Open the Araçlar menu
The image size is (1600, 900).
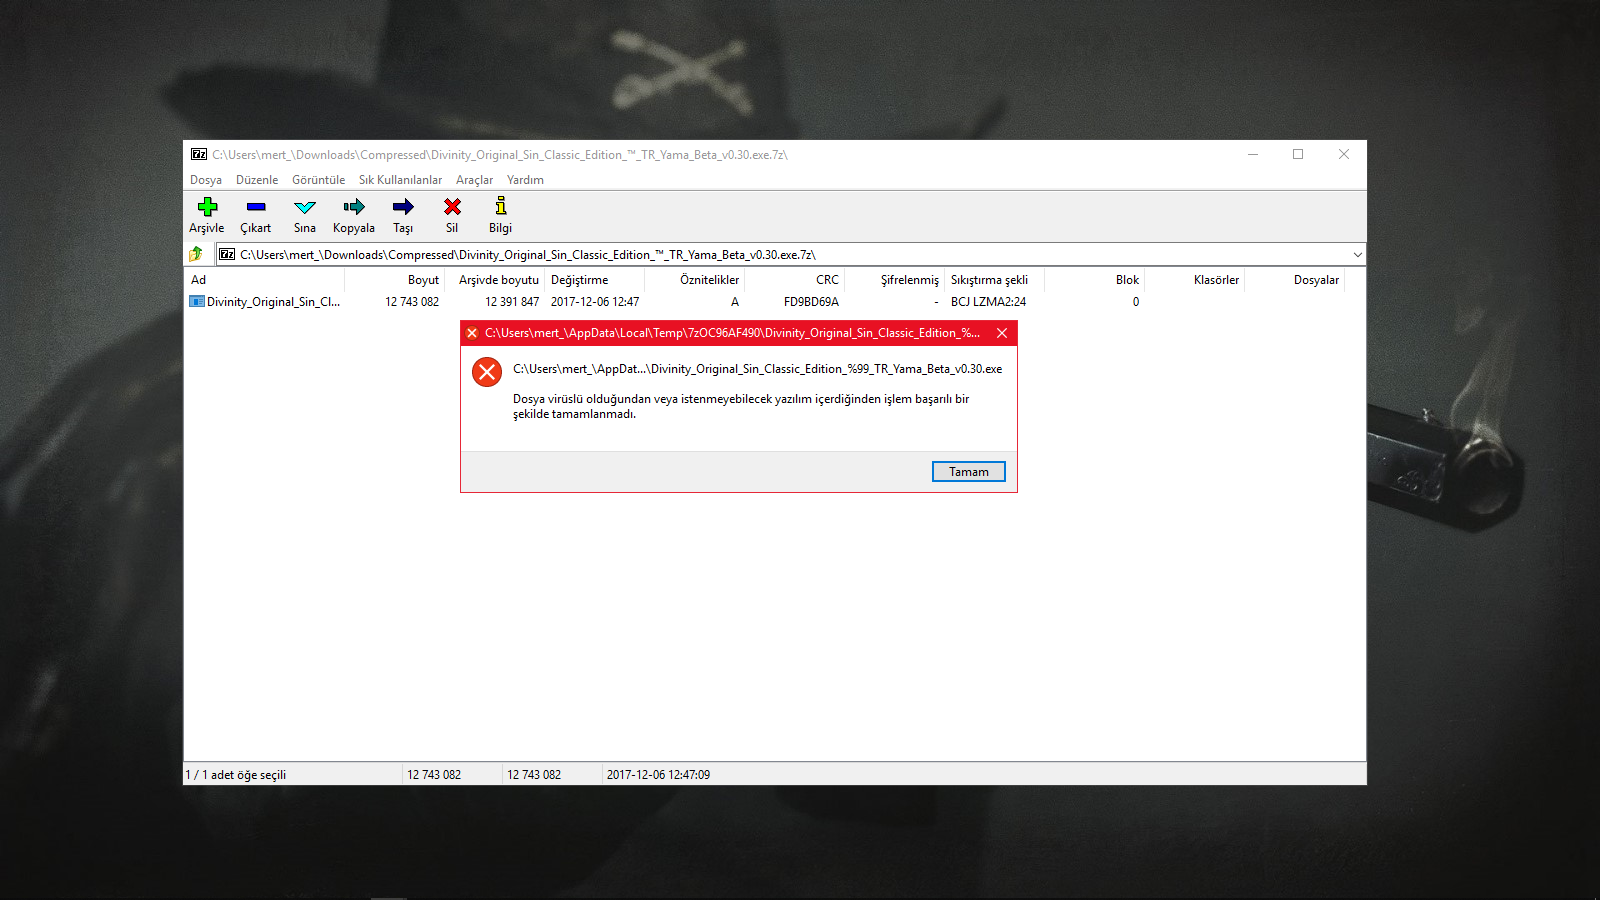coord(474,180)
